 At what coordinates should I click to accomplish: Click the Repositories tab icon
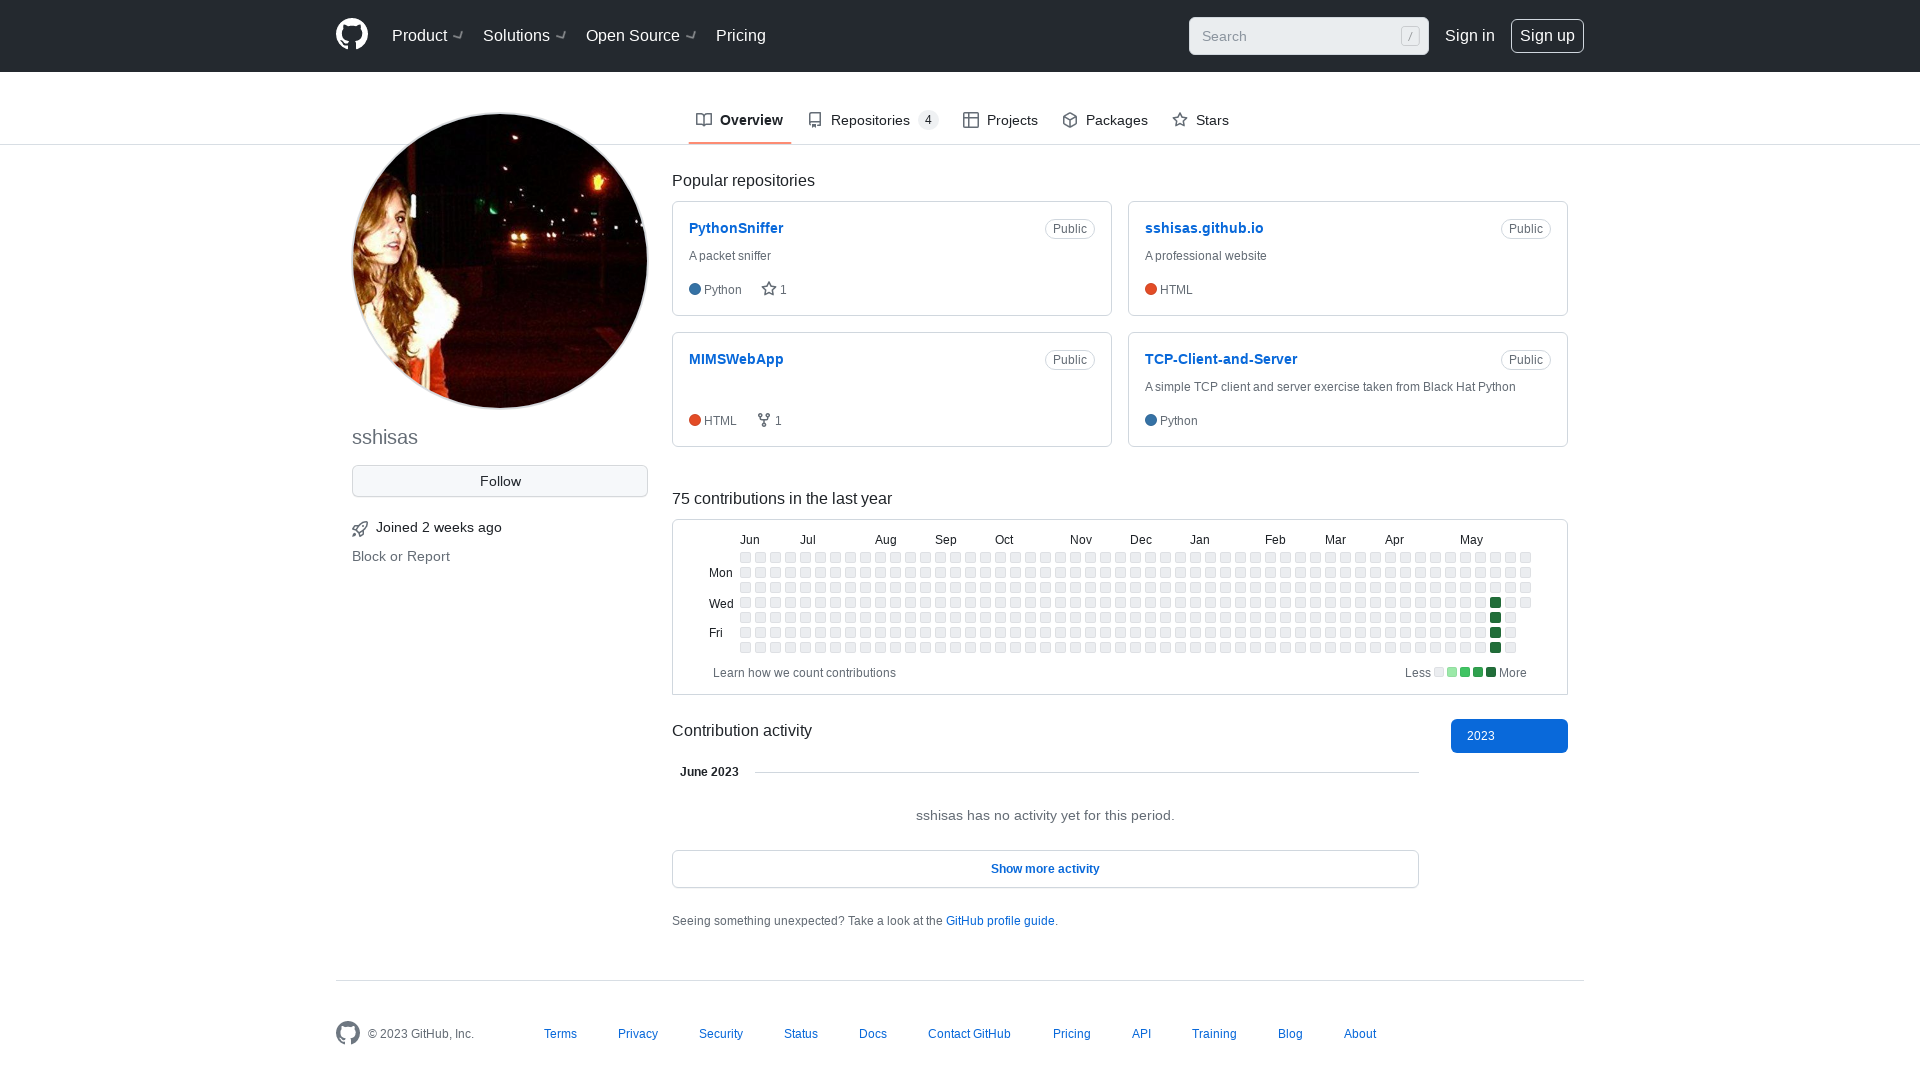click(815, 120)
